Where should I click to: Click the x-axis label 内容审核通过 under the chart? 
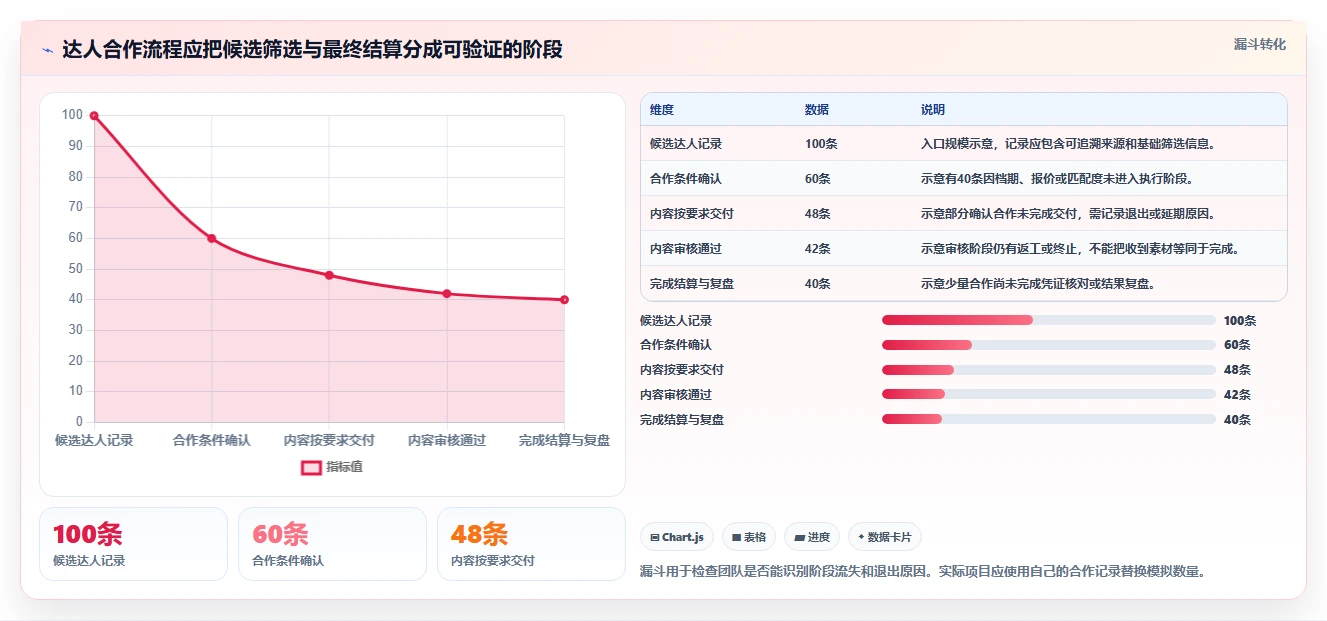pos(447,440)
